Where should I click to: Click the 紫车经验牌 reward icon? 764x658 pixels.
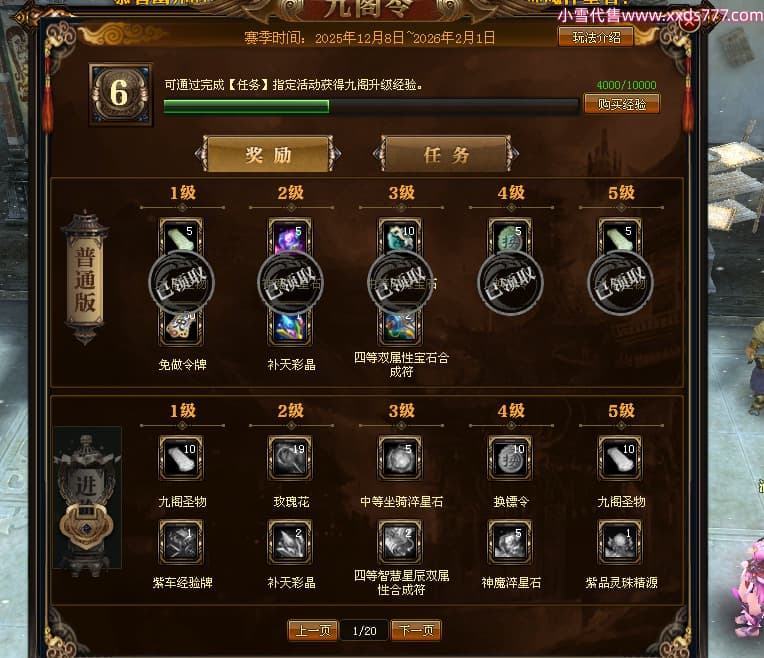181,542
